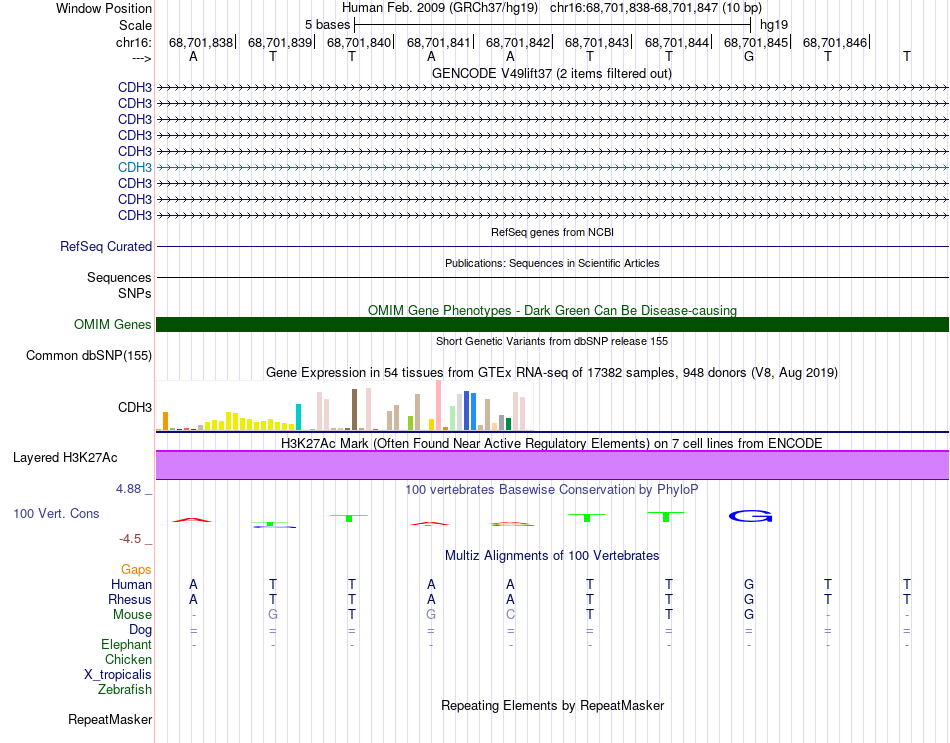
Task: Click the Gaps row label
Action: (x=136, y=570)
